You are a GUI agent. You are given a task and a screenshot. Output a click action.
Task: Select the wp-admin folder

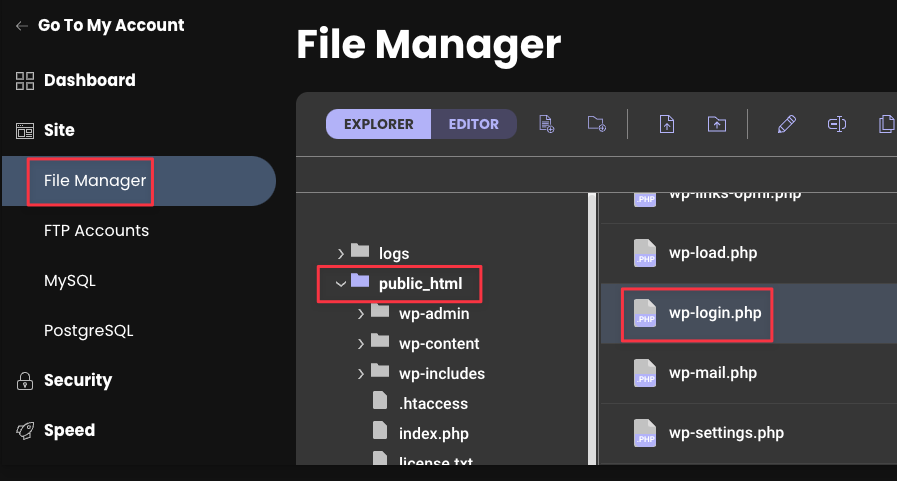pos(434,314)
